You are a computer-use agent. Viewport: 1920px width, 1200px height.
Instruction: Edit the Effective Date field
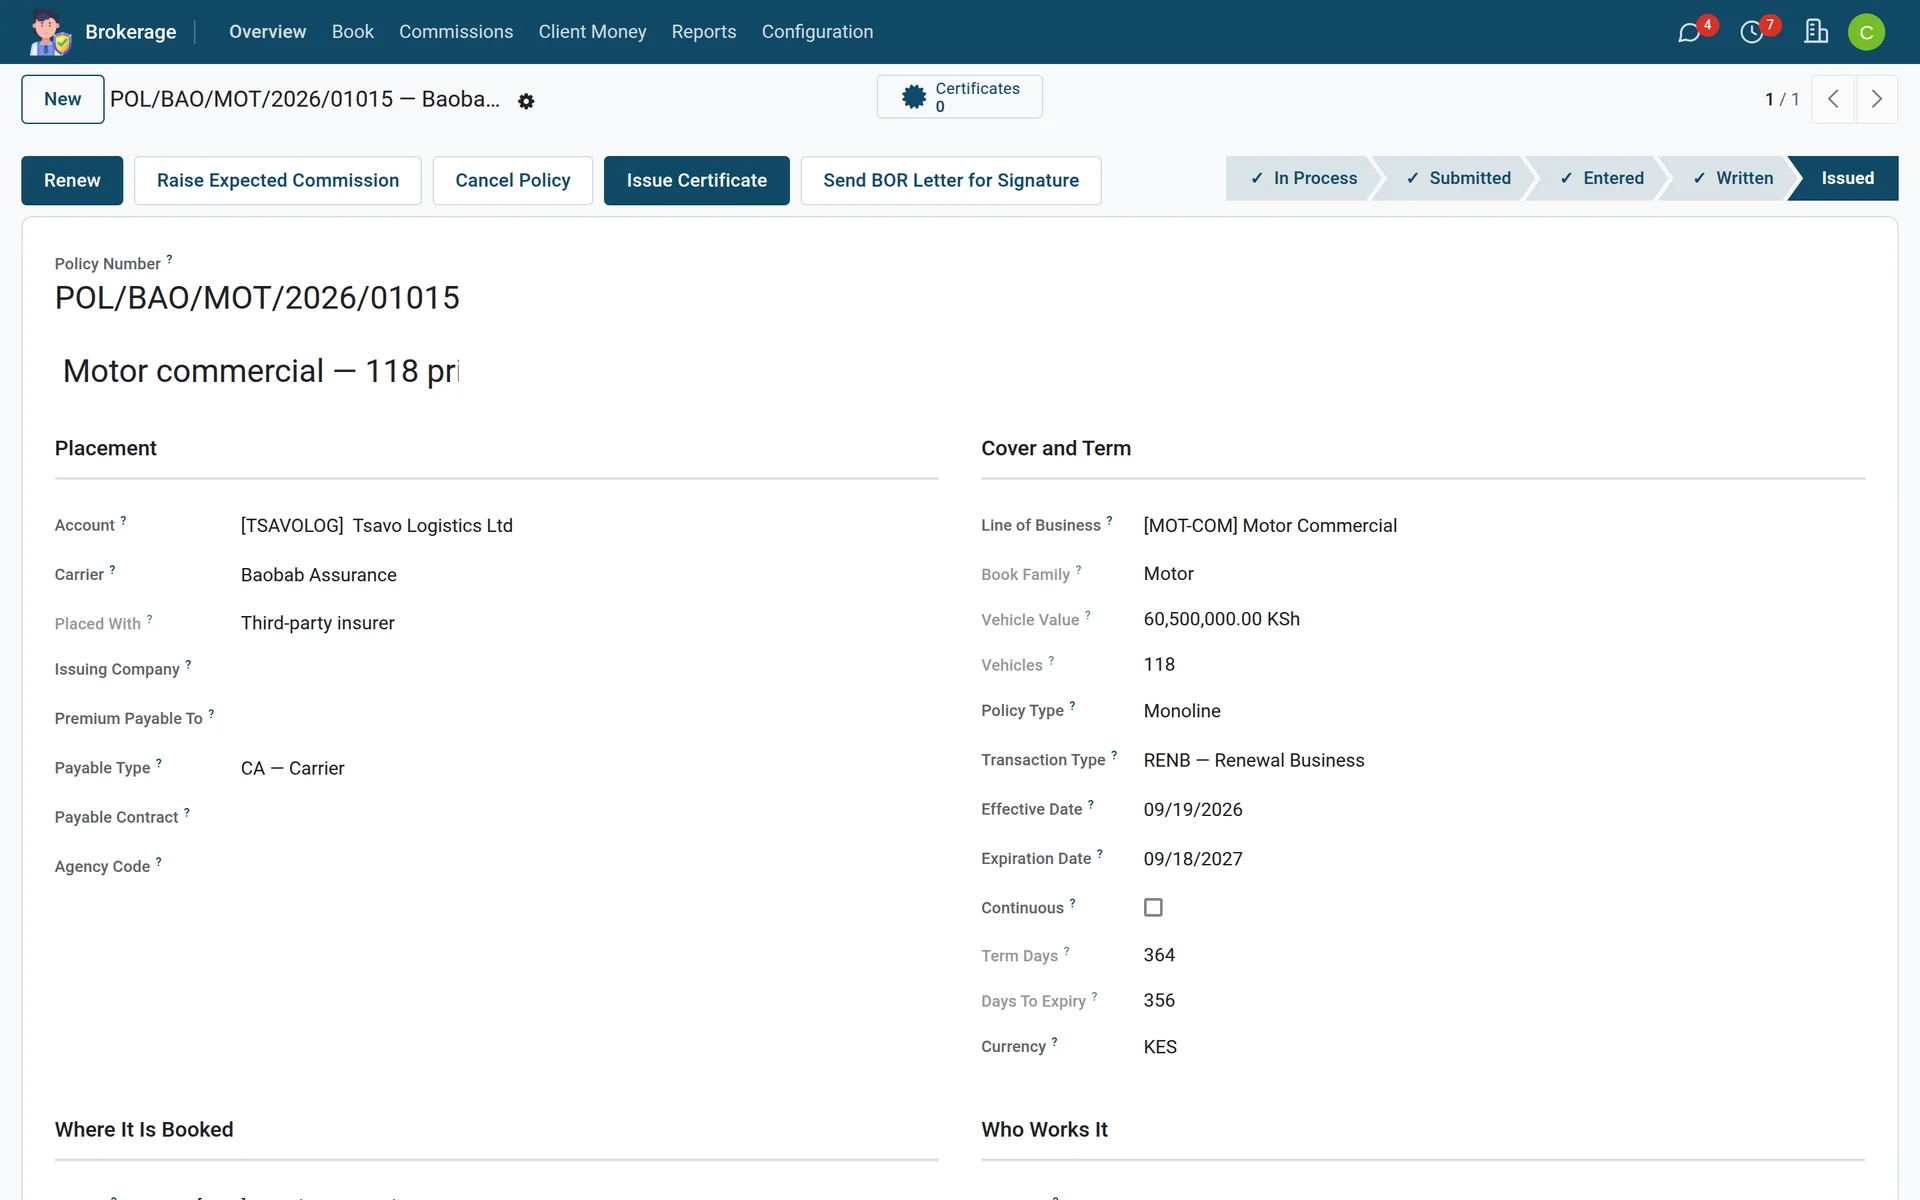1503,809
